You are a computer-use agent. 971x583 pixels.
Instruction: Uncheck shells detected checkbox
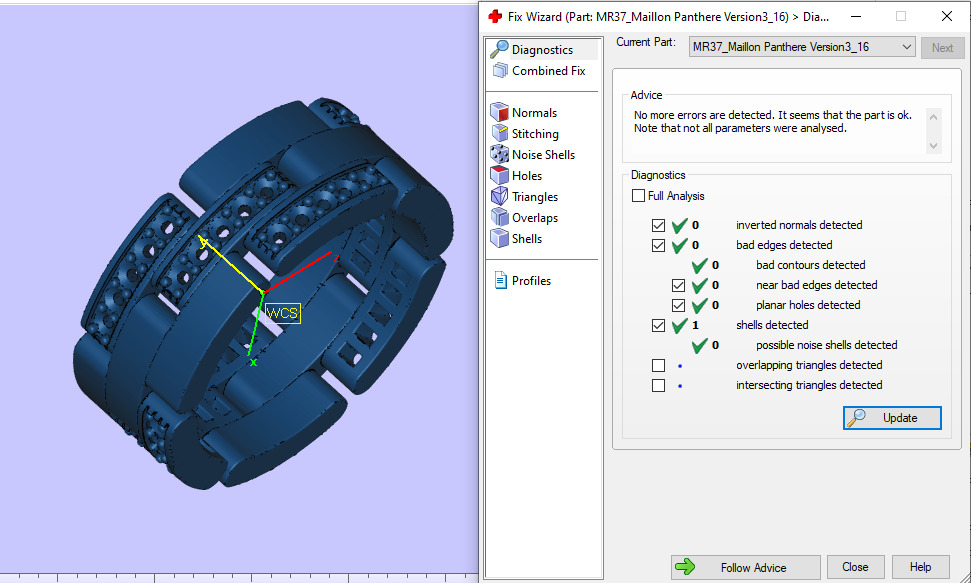[x=658, y=325]
